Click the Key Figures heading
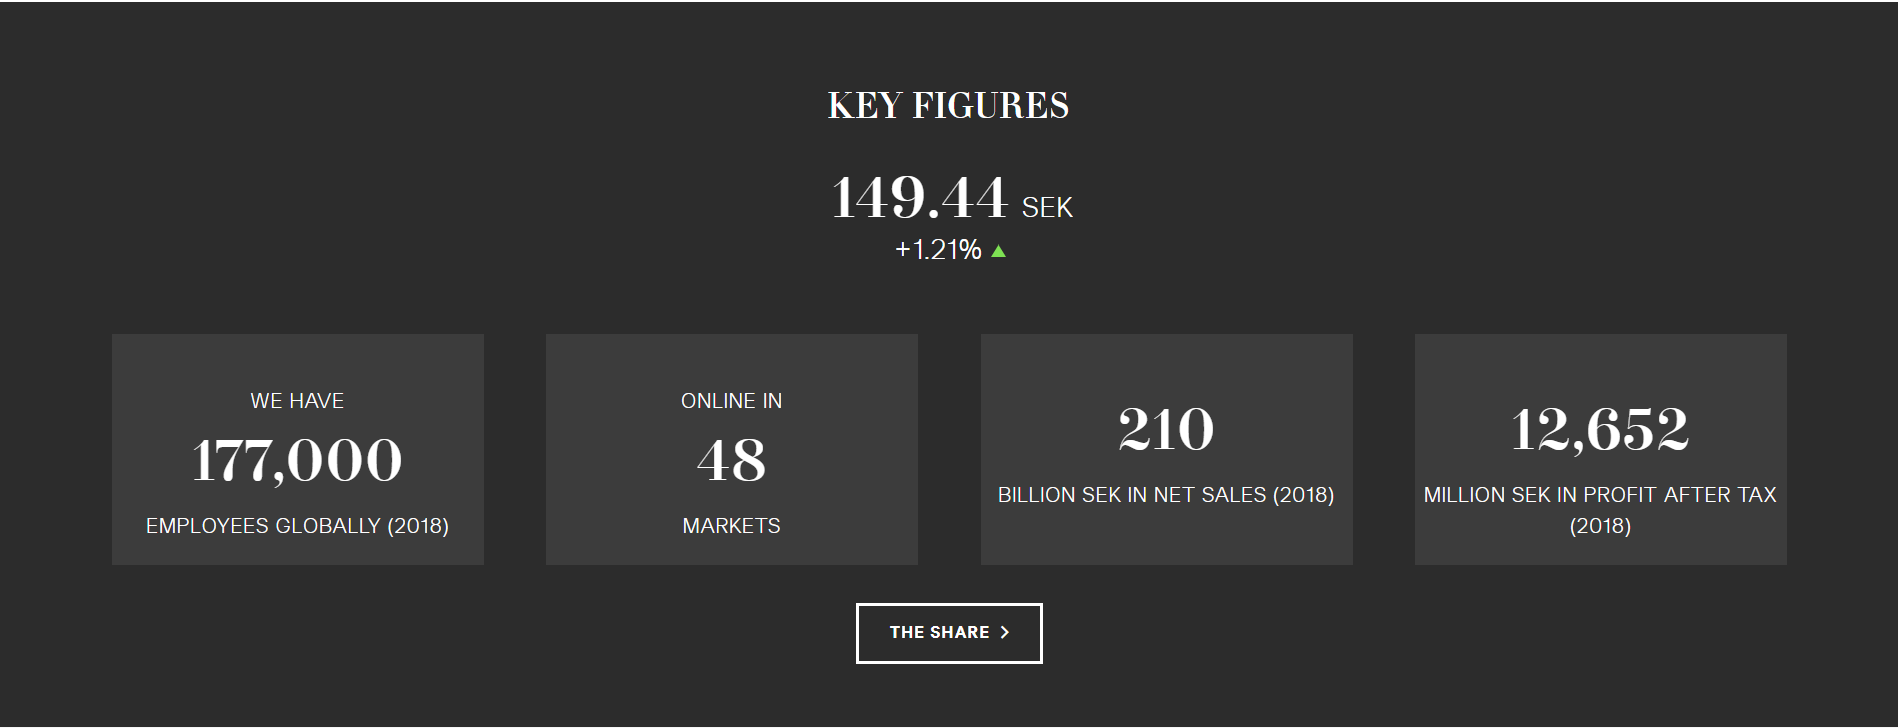This screenshot has height=728, width=1898. point(948,105)
